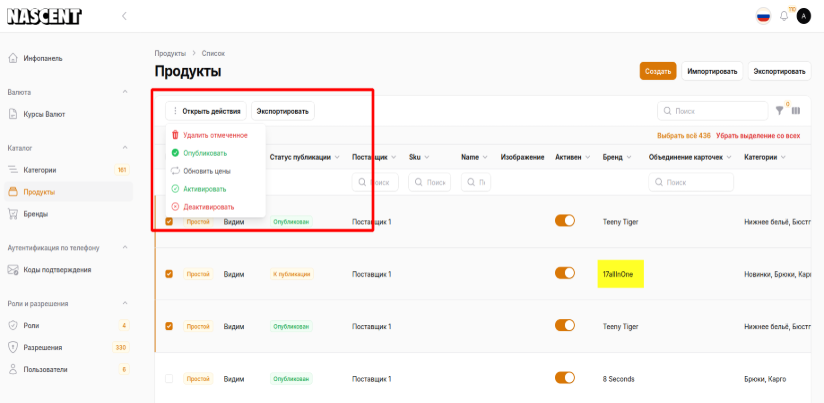Screen dimensions: 824x403
Task: Click the filter funnel icon
Action: coord(780,111)
